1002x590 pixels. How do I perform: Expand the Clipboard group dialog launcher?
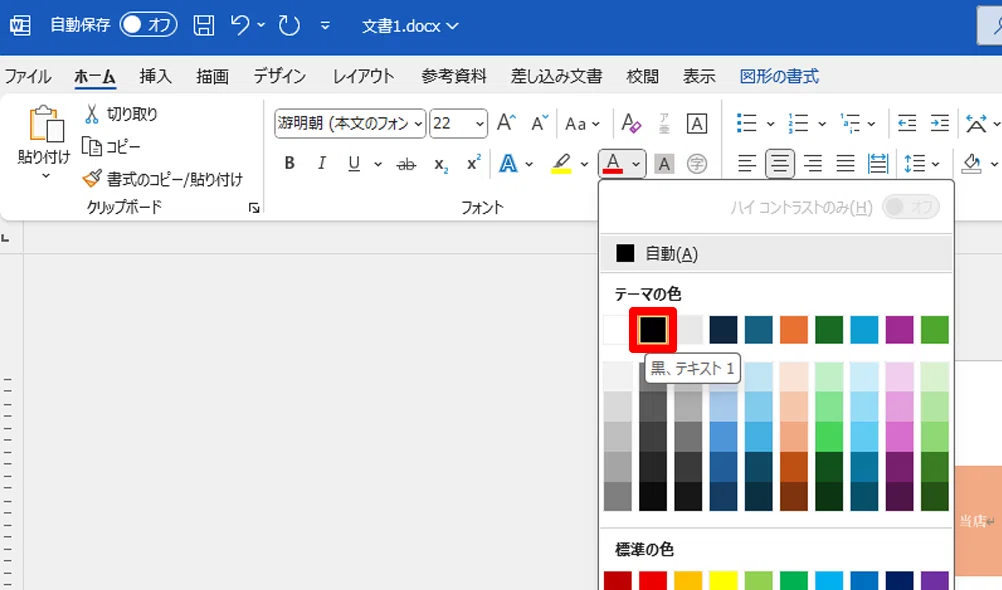[254, 208]
